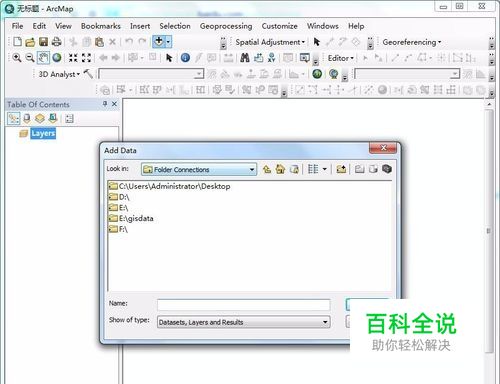Open the Bookmarks menu
The width and height of the screenshot is (500, 384).
tap(101, 26)
